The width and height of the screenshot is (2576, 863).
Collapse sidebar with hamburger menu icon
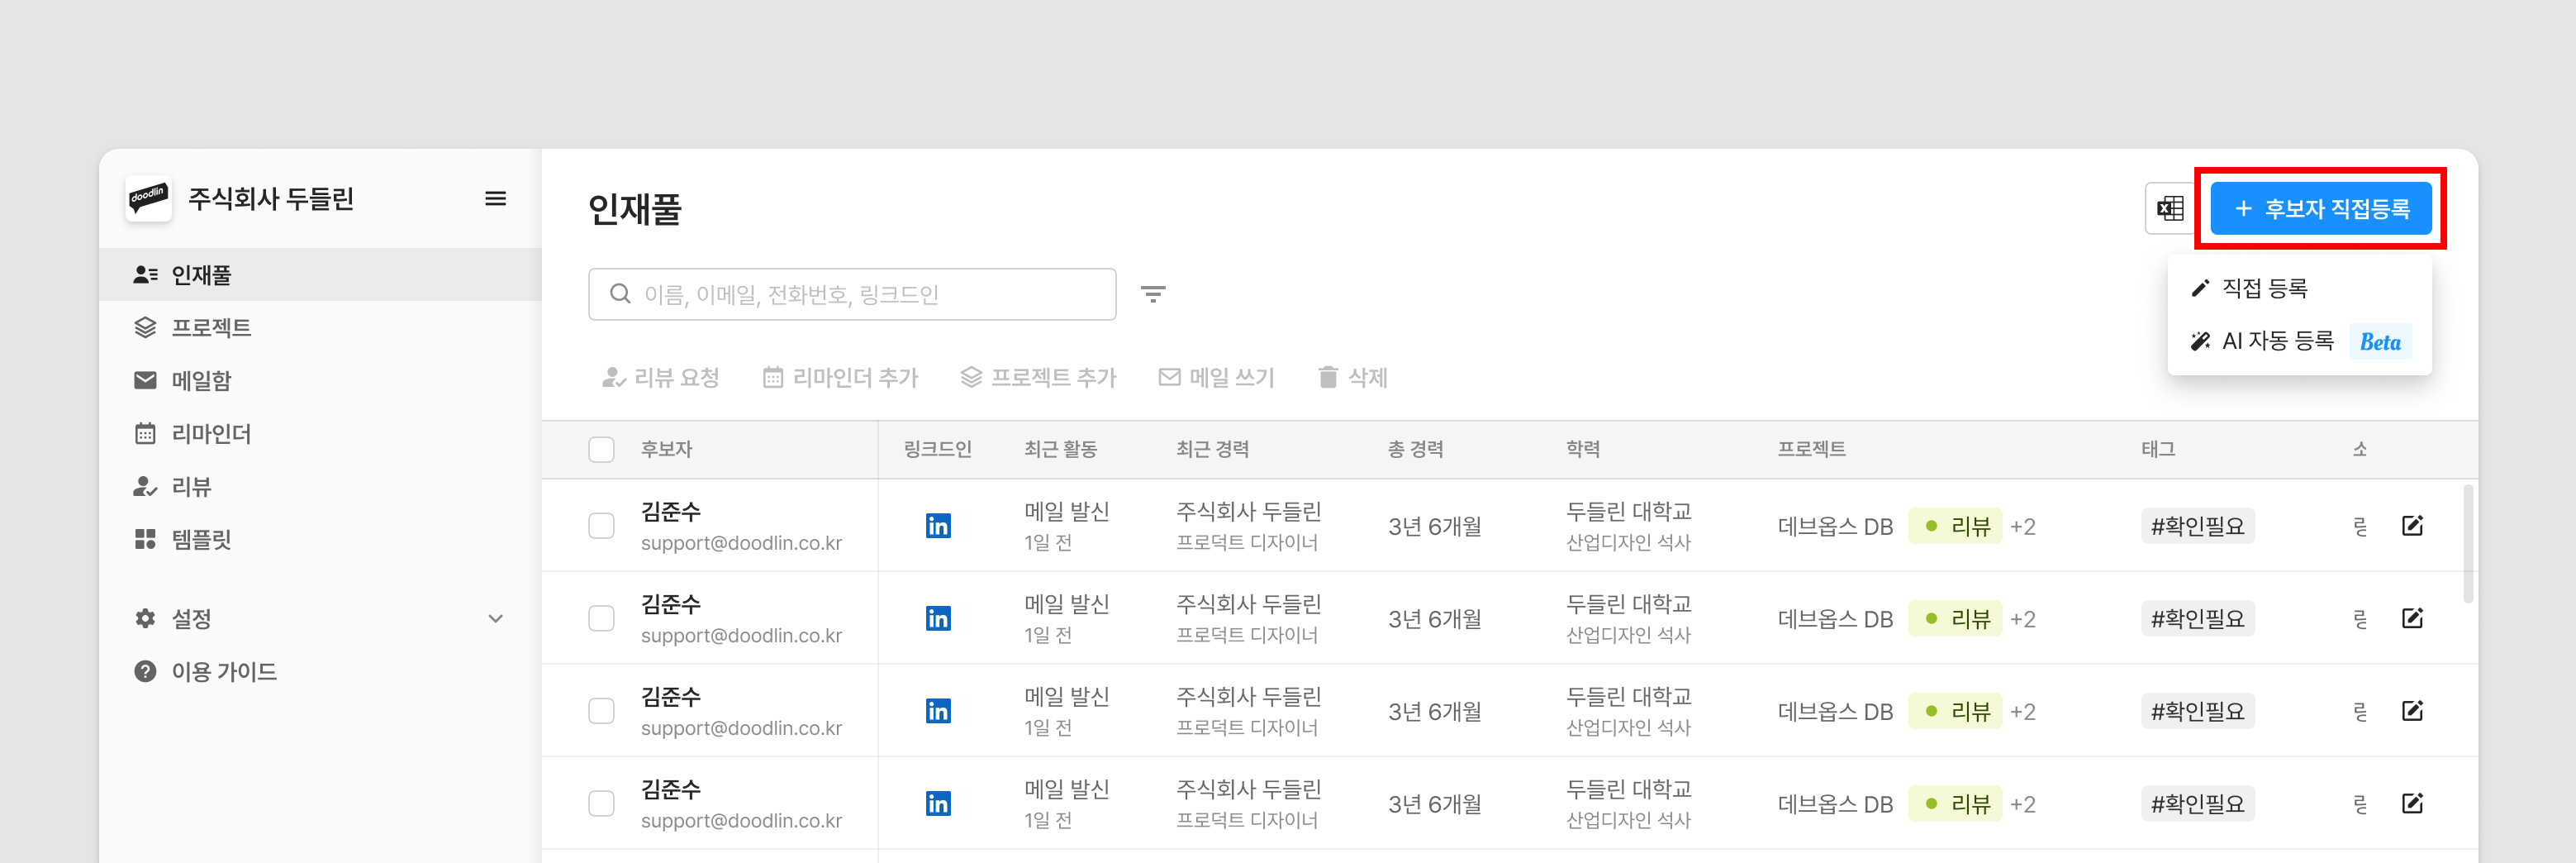[x=495, y=199]
